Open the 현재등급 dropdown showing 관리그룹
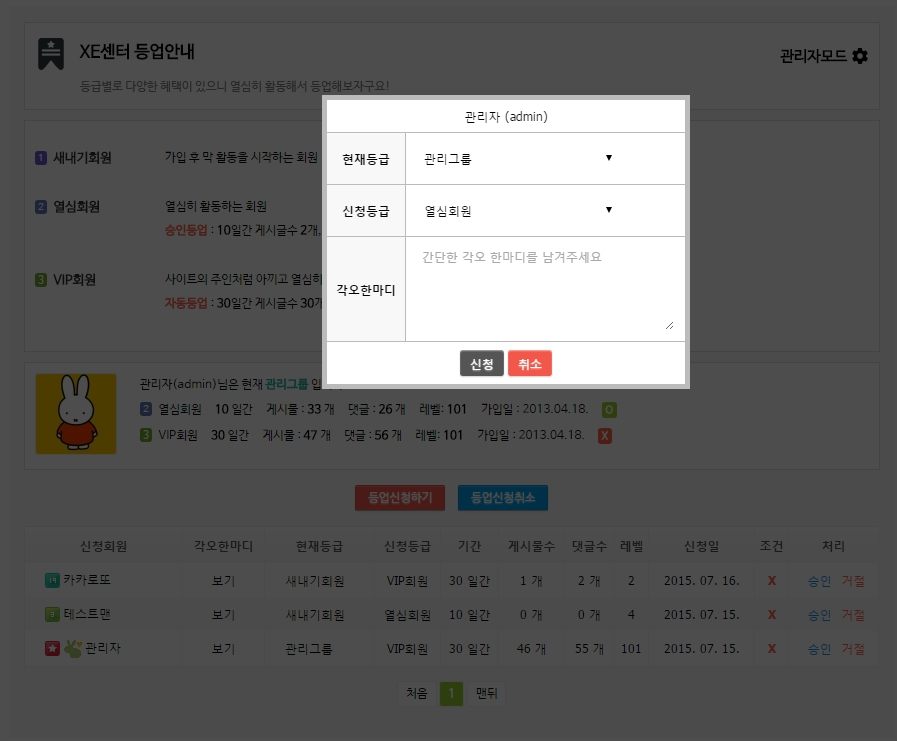 [x=518, y=158]
